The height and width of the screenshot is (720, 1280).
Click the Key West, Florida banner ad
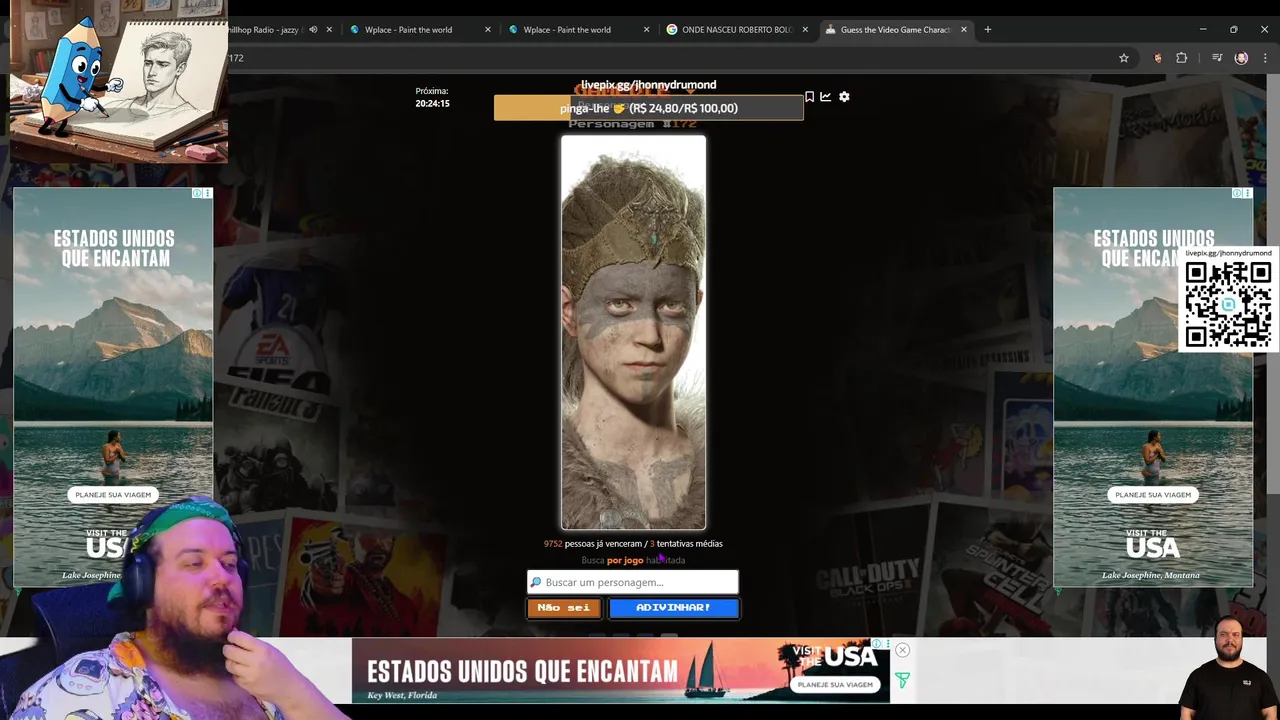pos(620,671)
